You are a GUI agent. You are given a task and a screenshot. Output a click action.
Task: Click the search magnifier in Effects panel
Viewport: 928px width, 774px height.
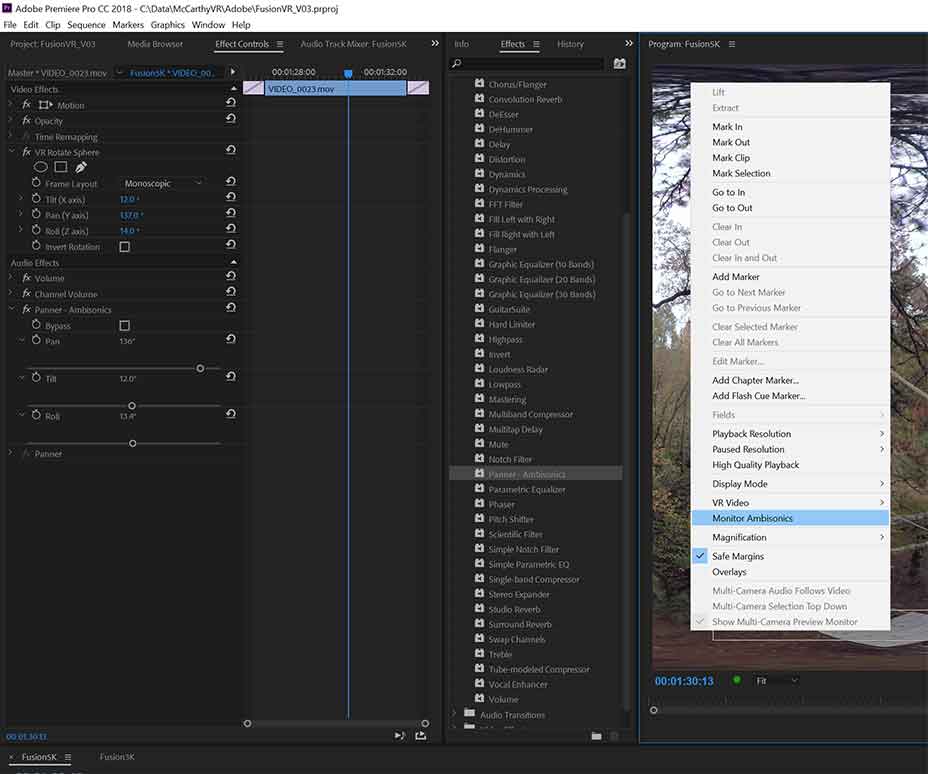pyautogui.click(x=456, y=63)
